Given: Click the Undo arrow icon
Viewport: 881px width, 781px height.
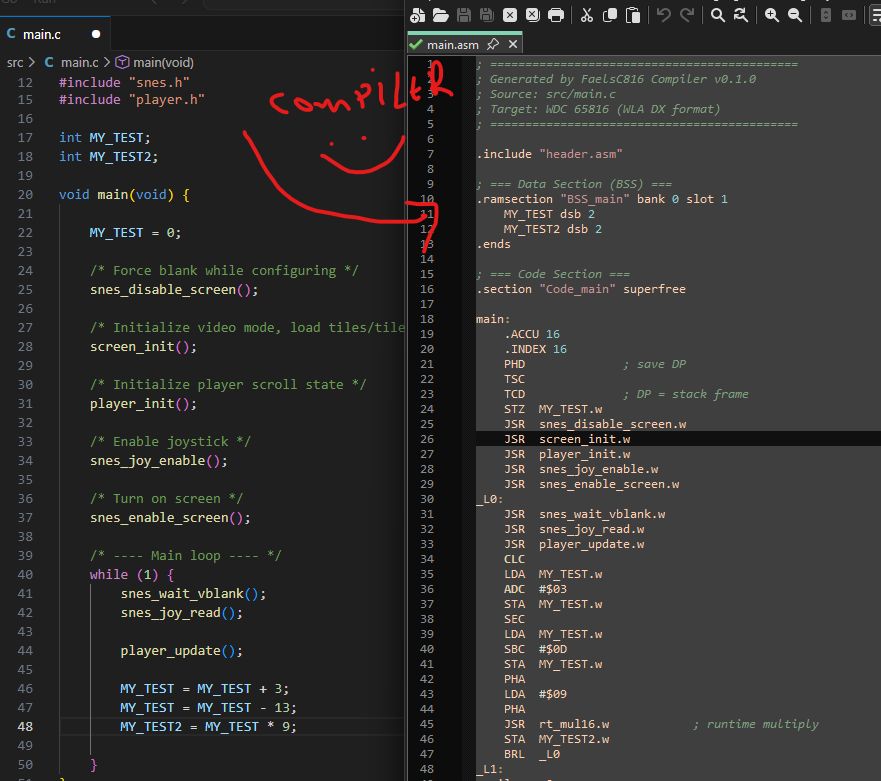Looking at the screenshot, I should (x=664, y=15).
